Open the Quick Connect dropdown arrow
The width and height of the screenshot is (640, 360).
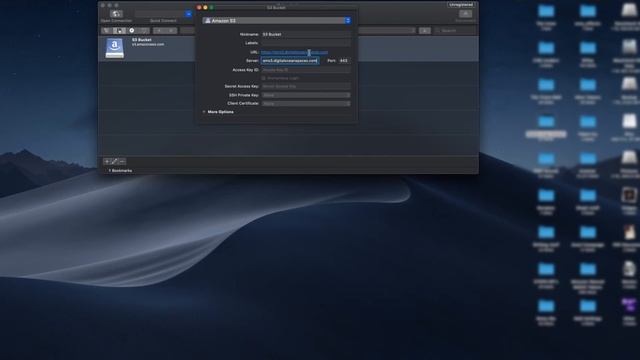pos(189,14)
